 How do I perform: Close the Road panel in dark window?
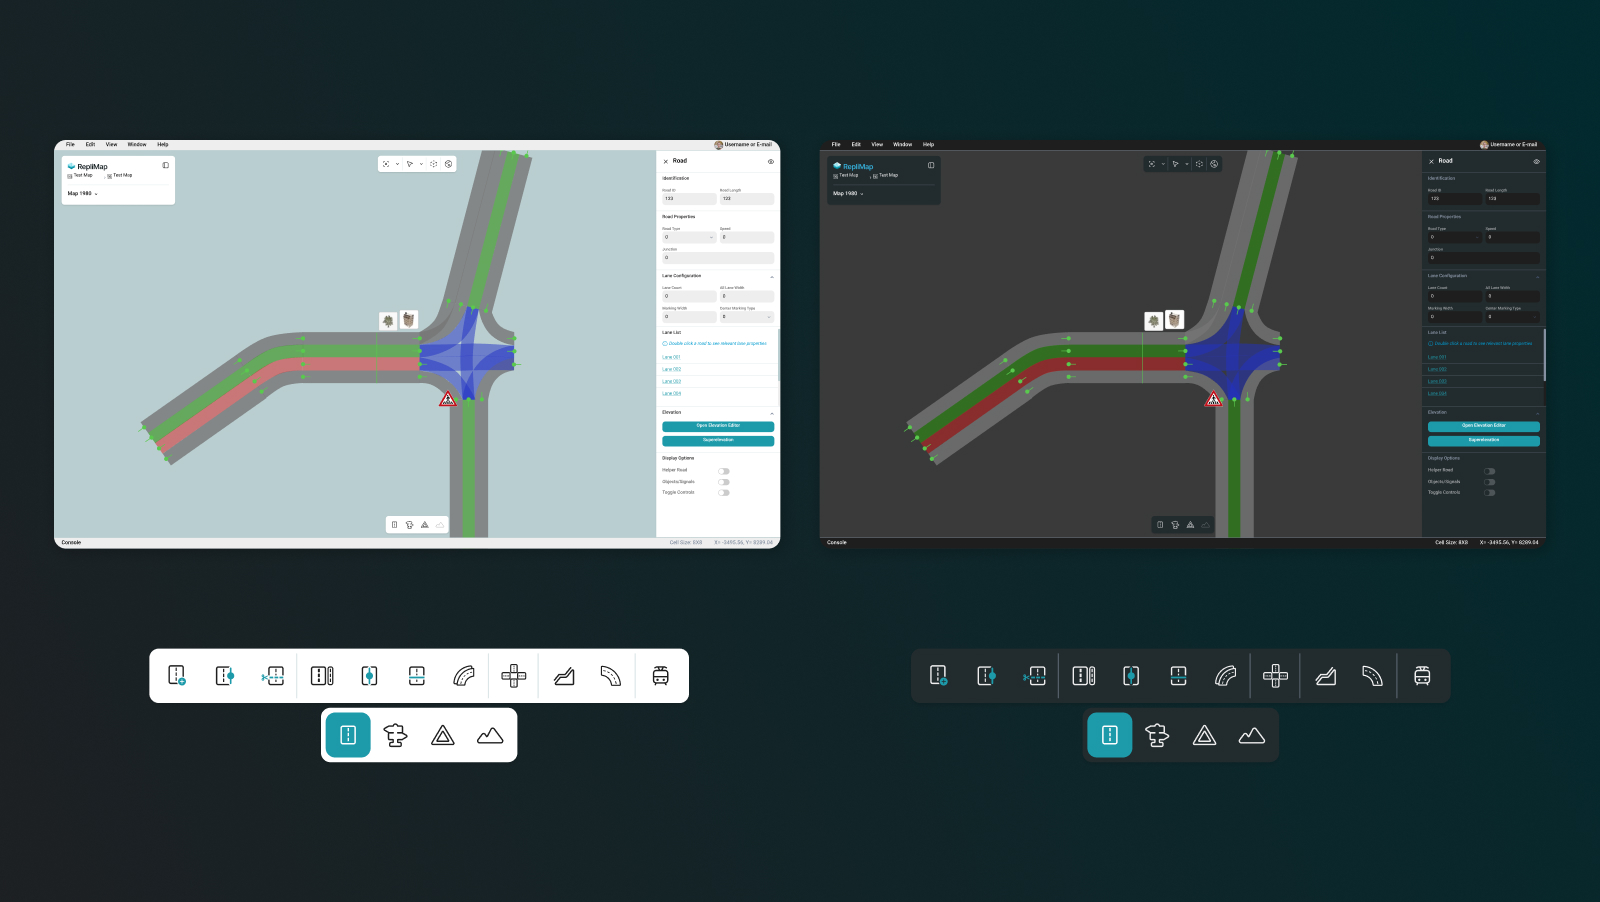[x=1431, y=161]
